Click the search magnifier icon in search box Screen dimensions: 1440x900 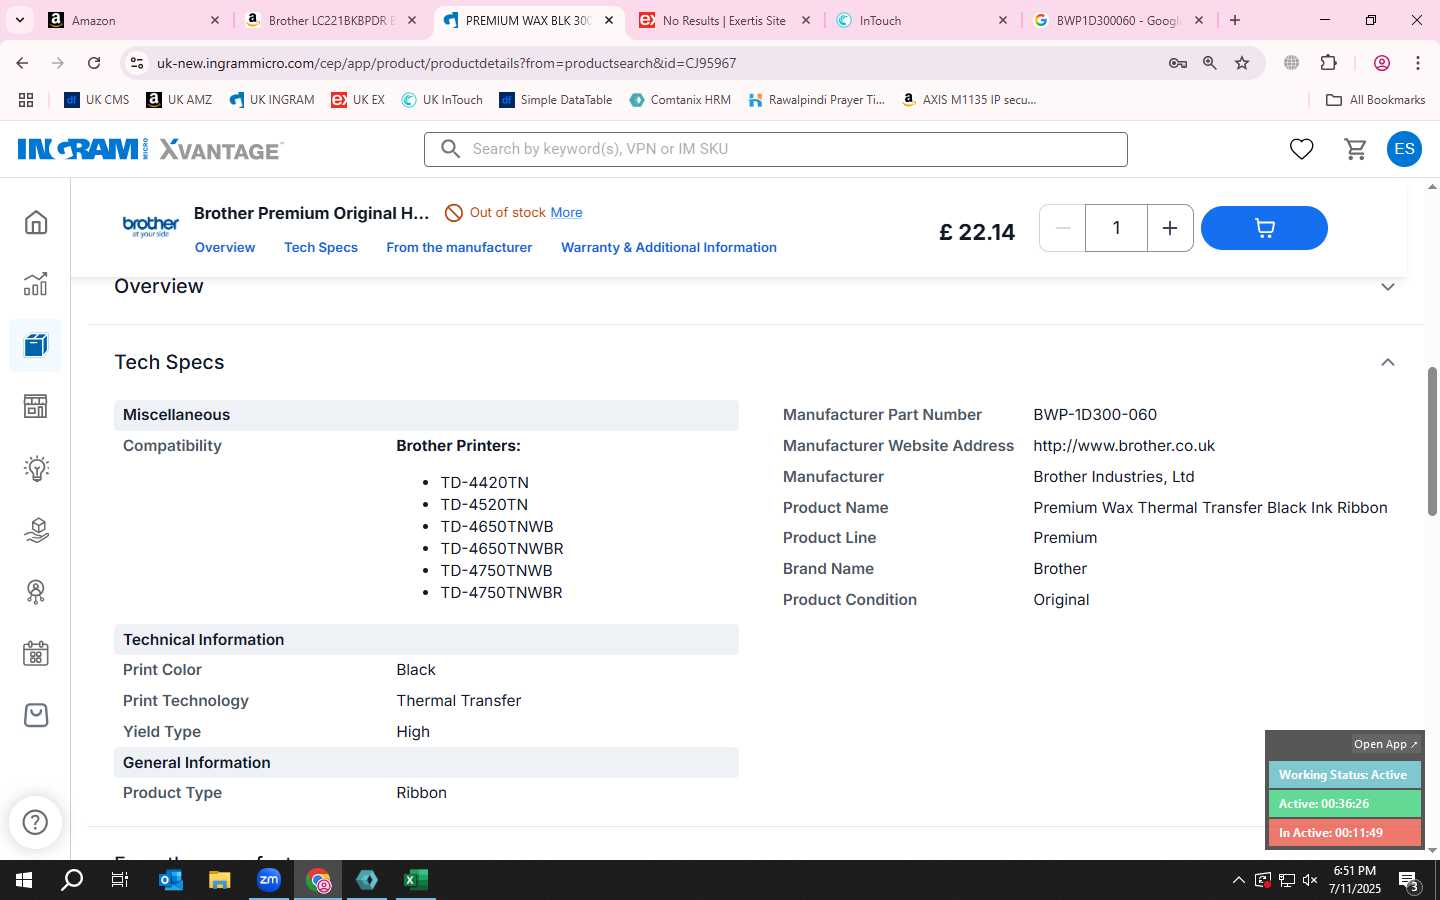tap(450, 149)
